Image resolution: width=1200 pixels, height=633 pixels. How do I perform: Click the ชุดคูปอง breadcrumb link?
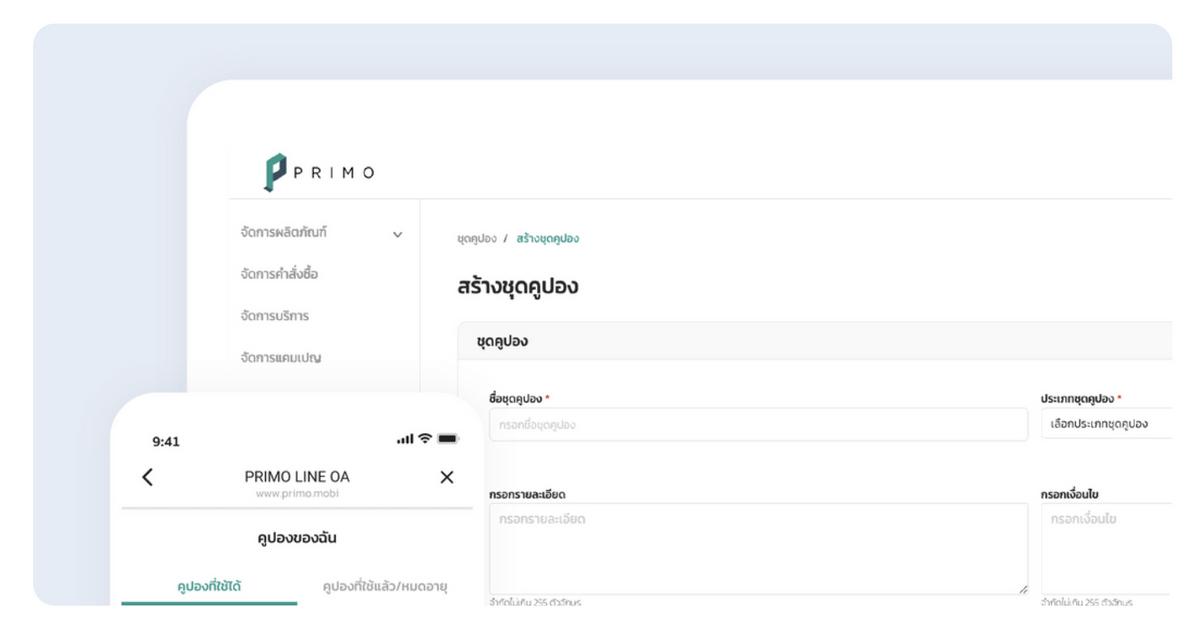pyautogui.click(x=476, y=239)
